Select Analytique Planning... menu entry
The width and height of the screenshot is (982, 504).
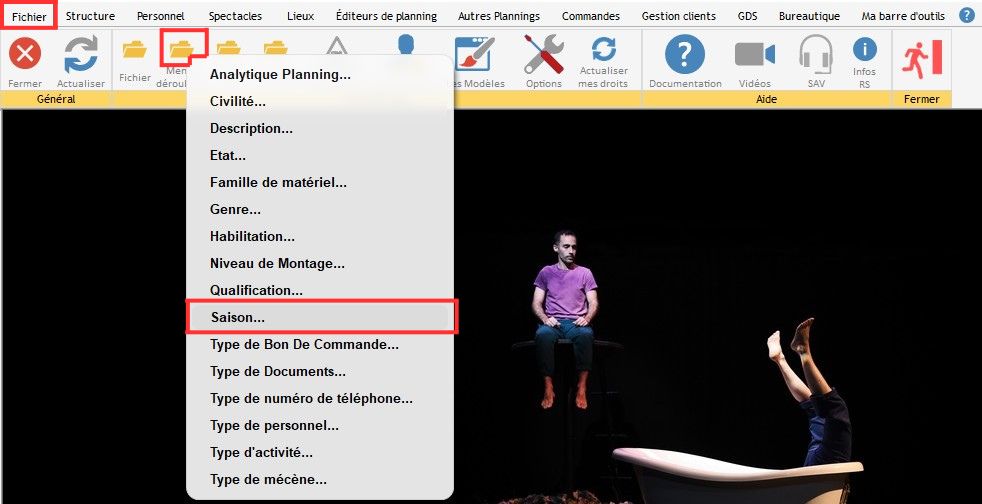pos(280,74)
